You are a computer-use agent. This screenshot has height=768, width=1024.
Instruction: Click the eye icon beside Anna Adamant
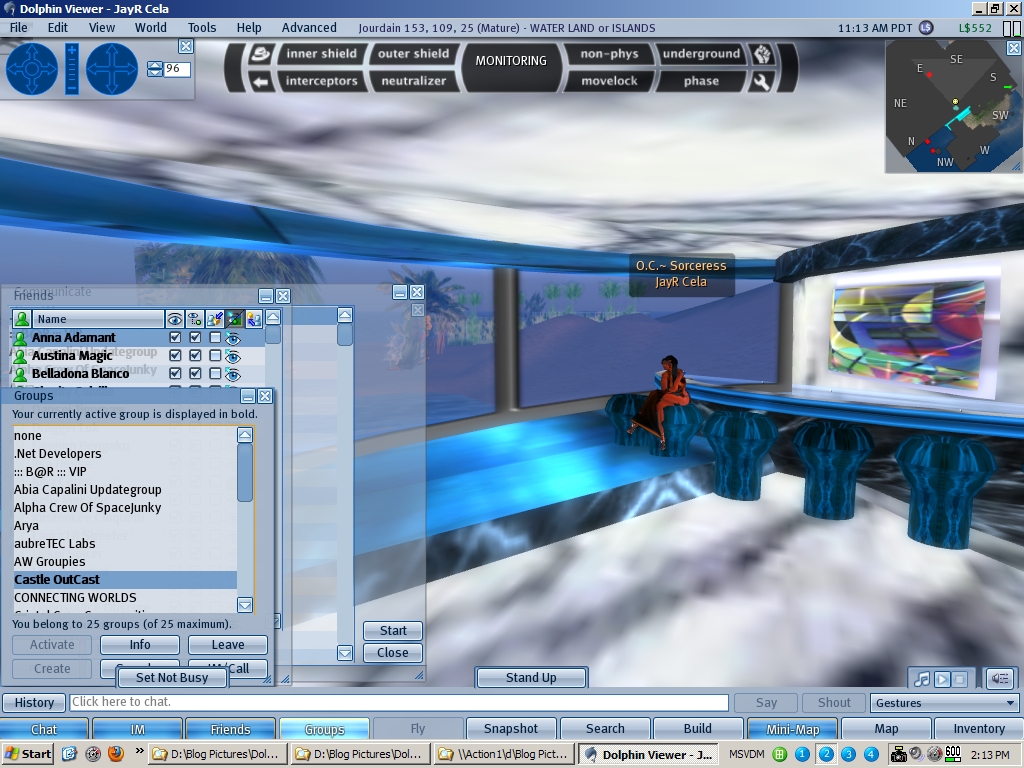click(233, 338)
